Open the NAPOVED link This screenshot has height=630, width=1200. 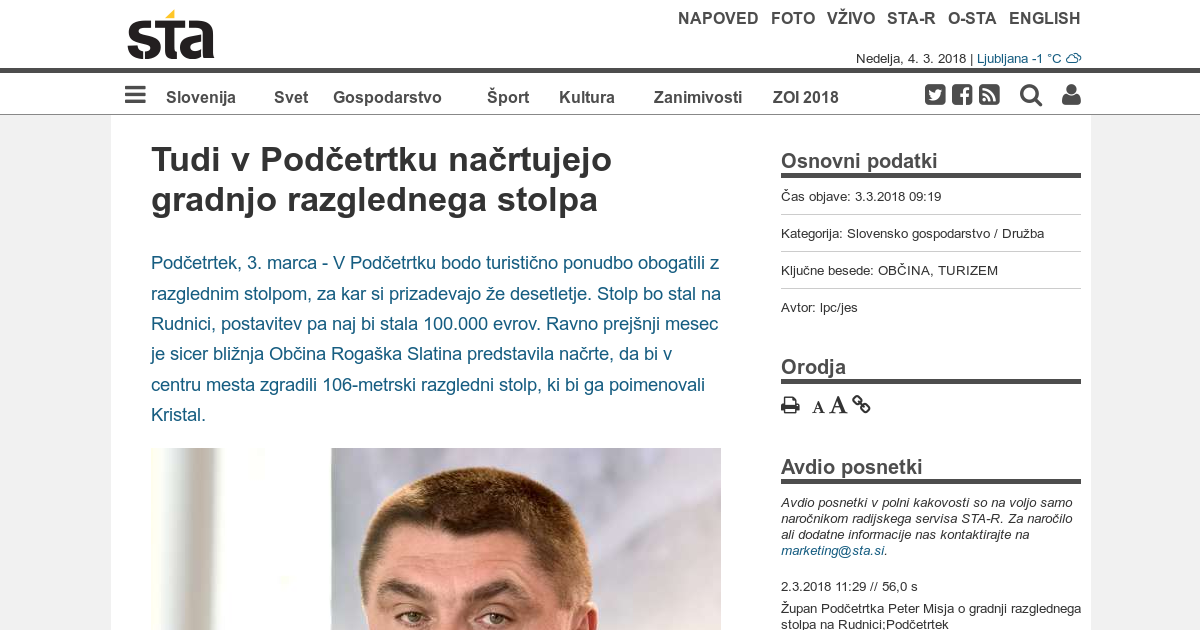[718, 18]
